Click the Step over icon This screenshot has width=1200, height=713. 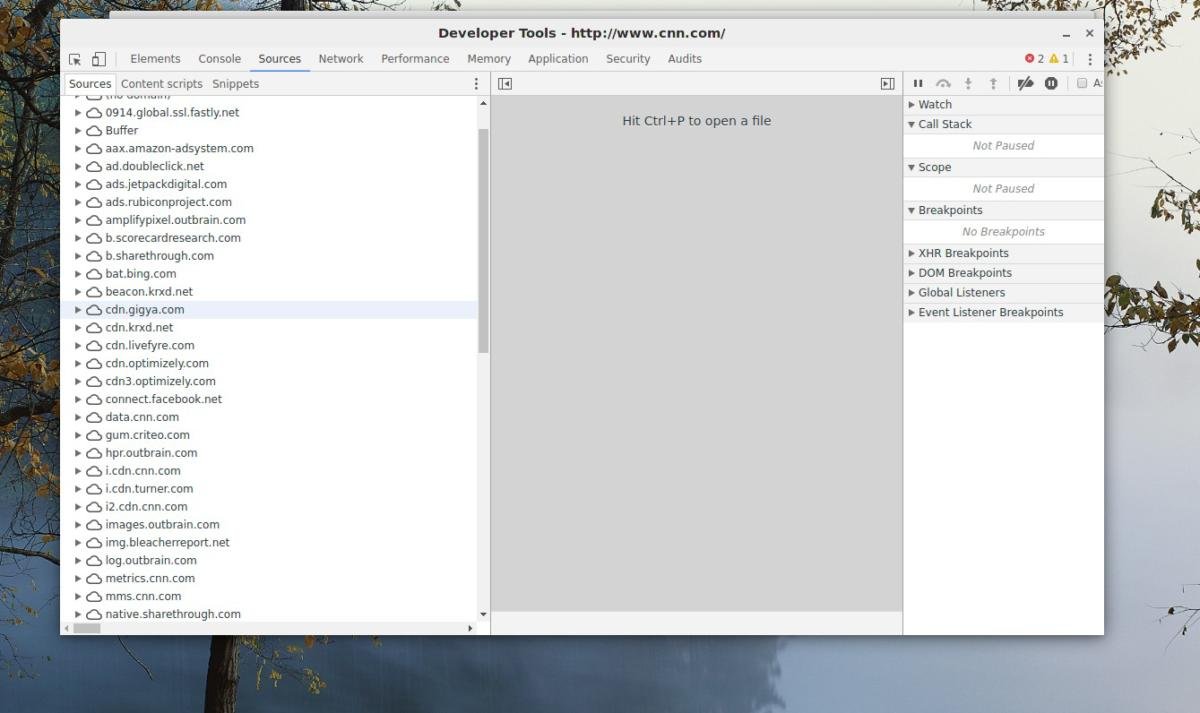(x=943, y=84)
